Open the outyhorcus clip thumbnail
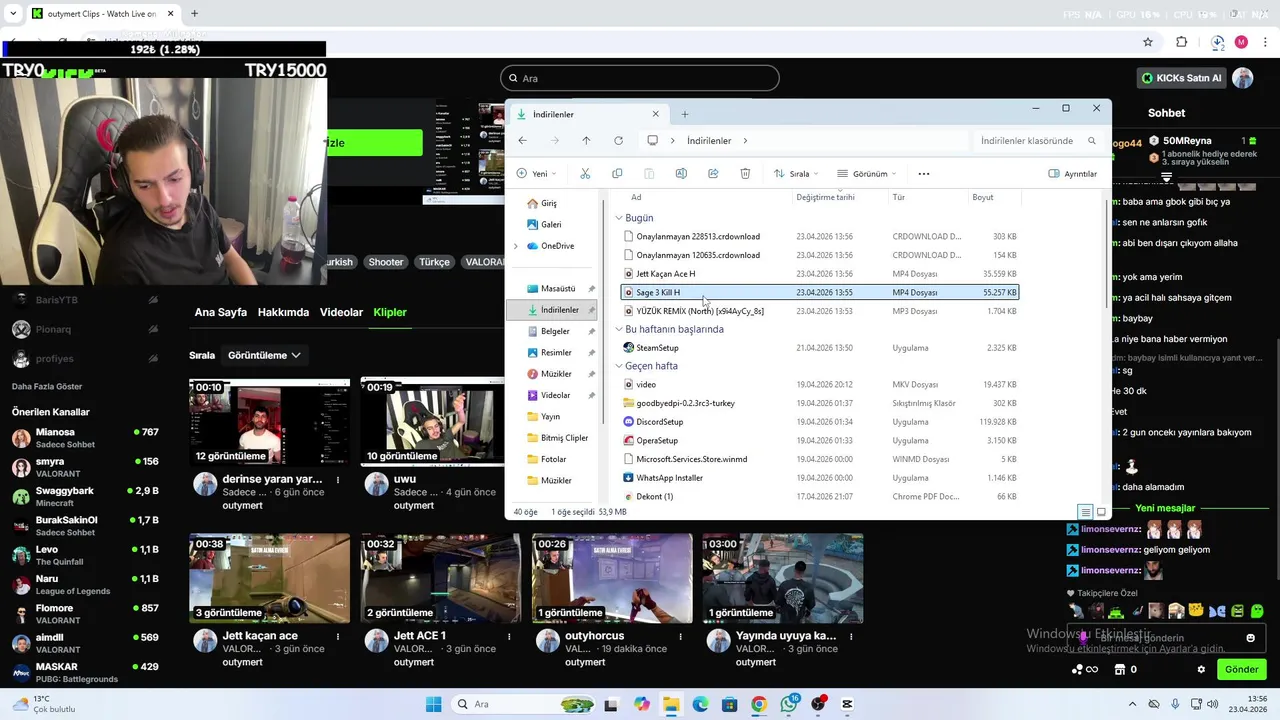Viewport: 1280px width, 720px height. point(612,578)
